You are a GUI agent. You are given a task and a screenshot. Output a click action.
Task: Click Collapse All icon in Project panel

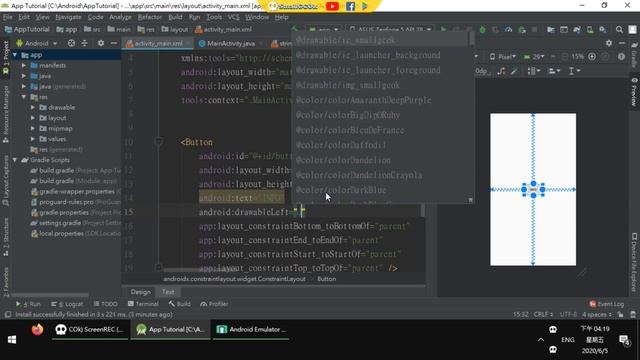point(84,43)
